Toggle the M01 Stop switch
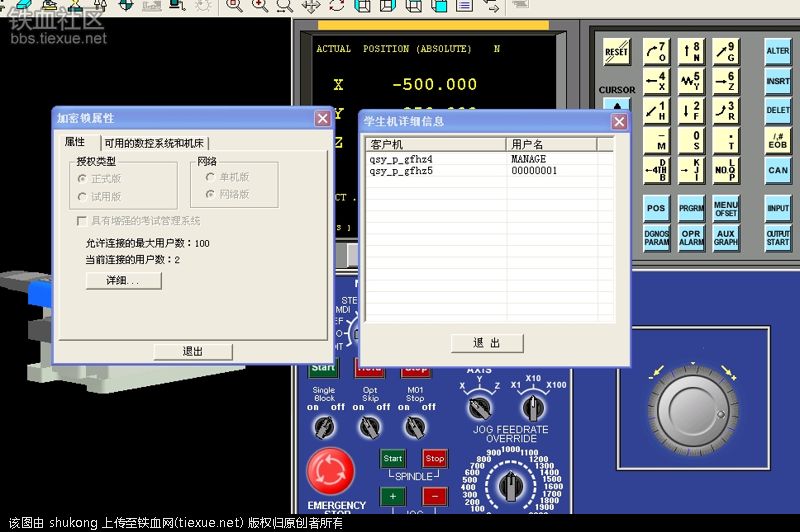 415,428
